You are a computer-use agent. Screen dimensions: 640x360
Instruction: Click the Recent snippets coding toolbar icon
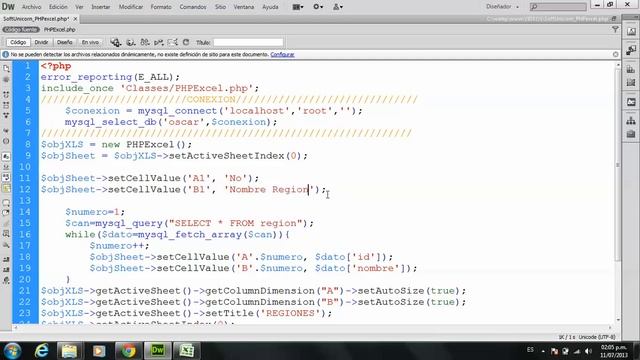[6, 234]
